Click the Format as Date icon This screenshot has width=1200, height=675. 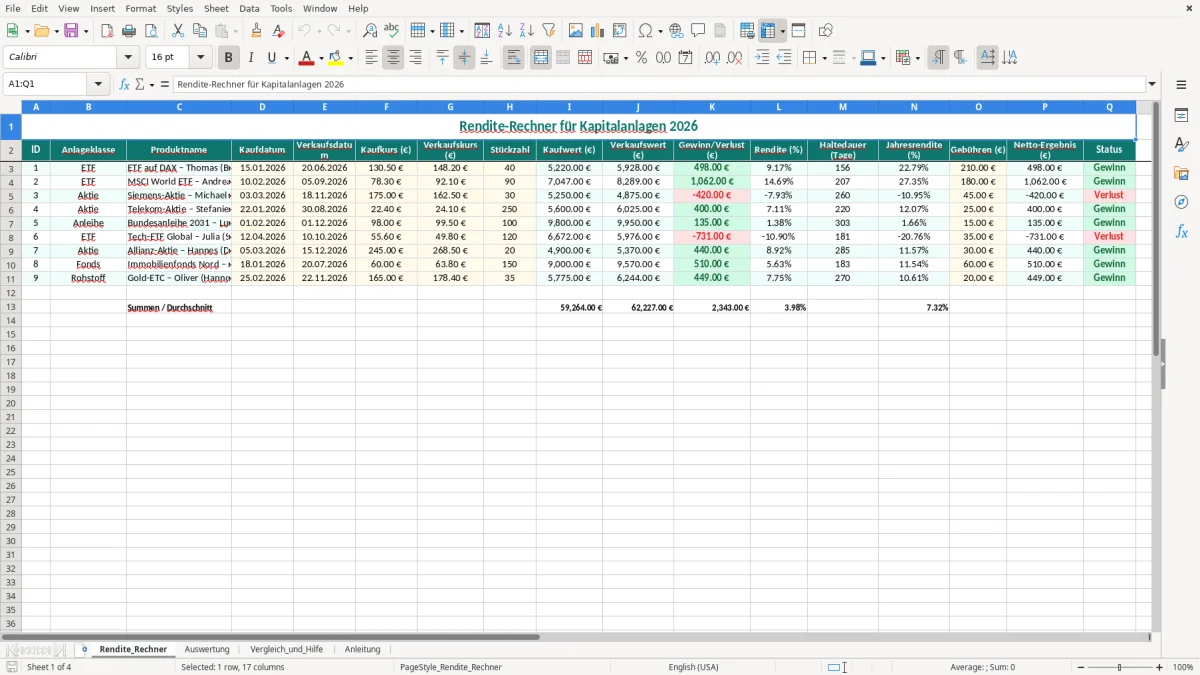(x=686, y=58)
